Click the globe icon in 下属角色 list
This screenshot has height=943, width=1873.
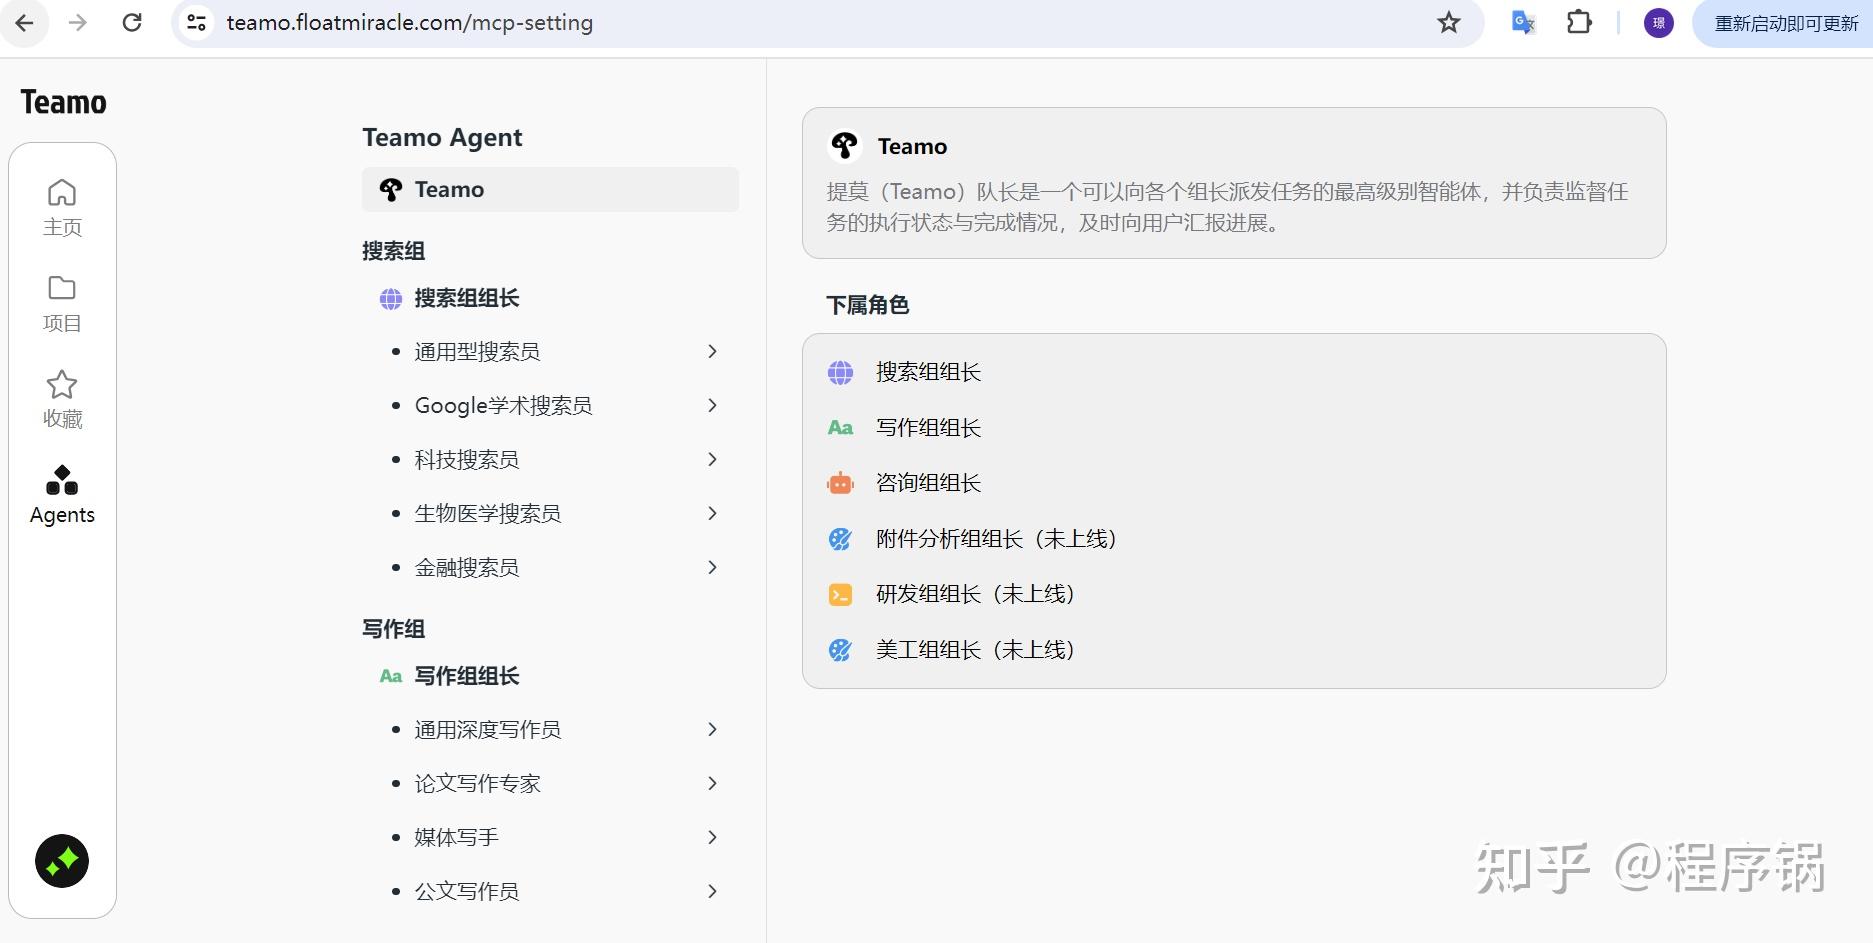click(840, 372)
